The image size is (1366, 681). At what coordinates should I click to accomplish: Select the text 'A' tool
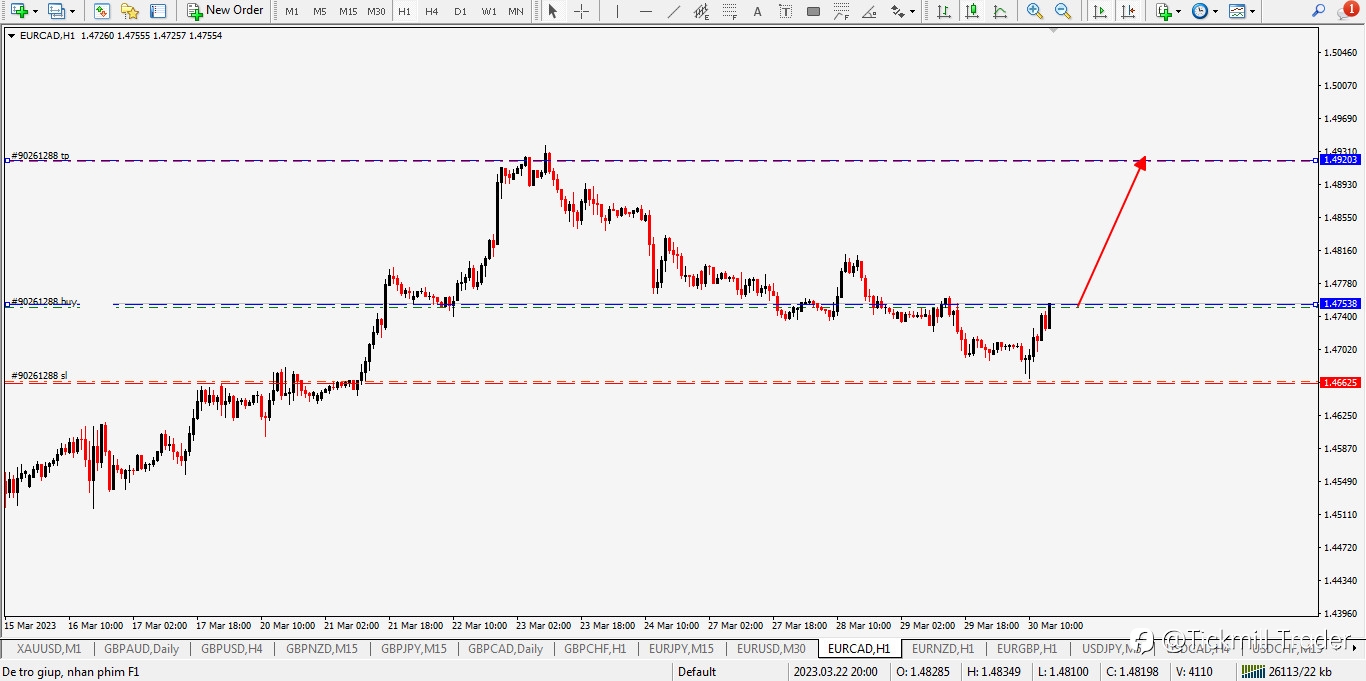coord(757,11)
